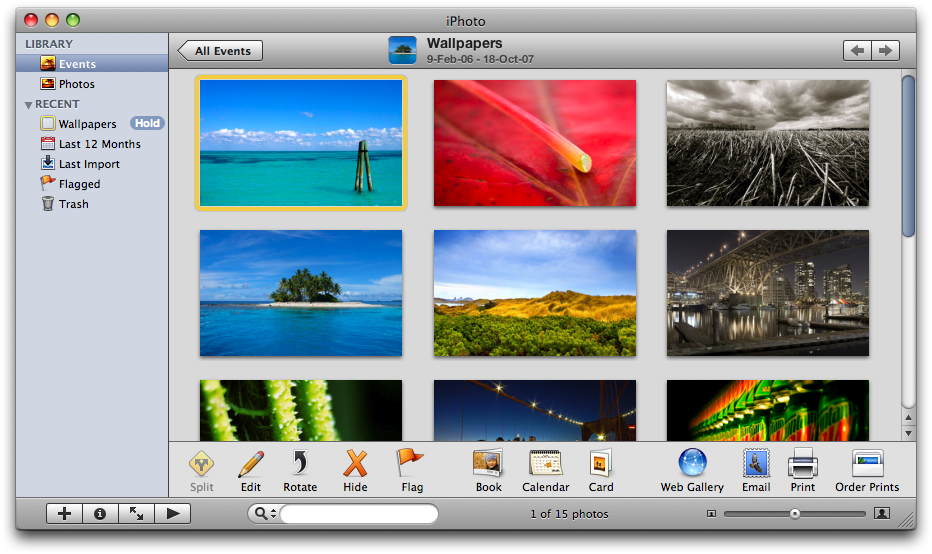Go to the next event arrow
This screenshot has width=932, height=554.
pos(885,51)
